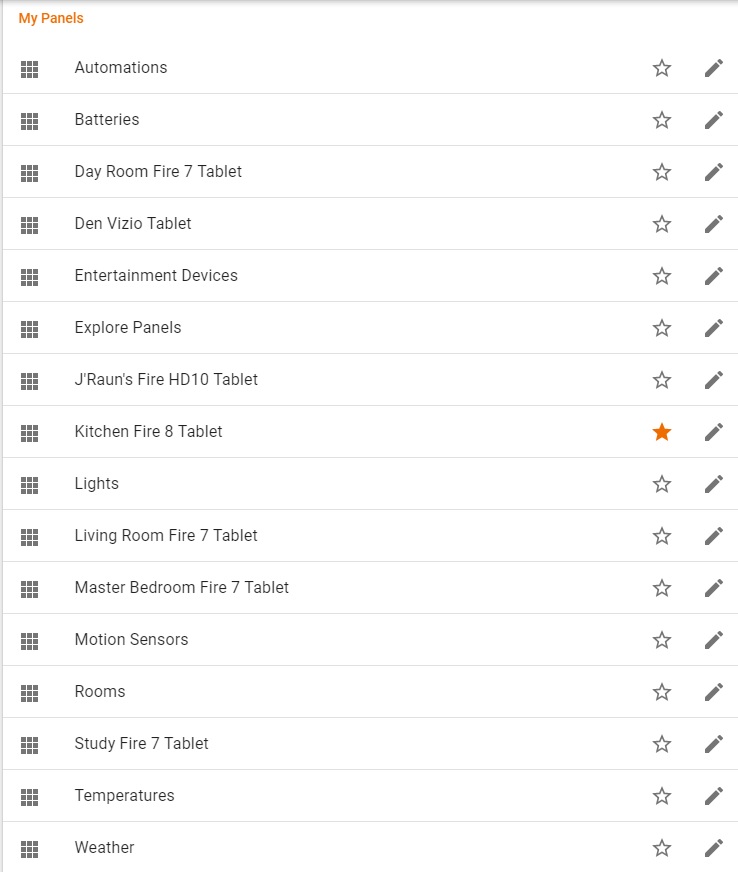
Task: Click the pencil icon on the Lights row
Action: tap(713, 484)
